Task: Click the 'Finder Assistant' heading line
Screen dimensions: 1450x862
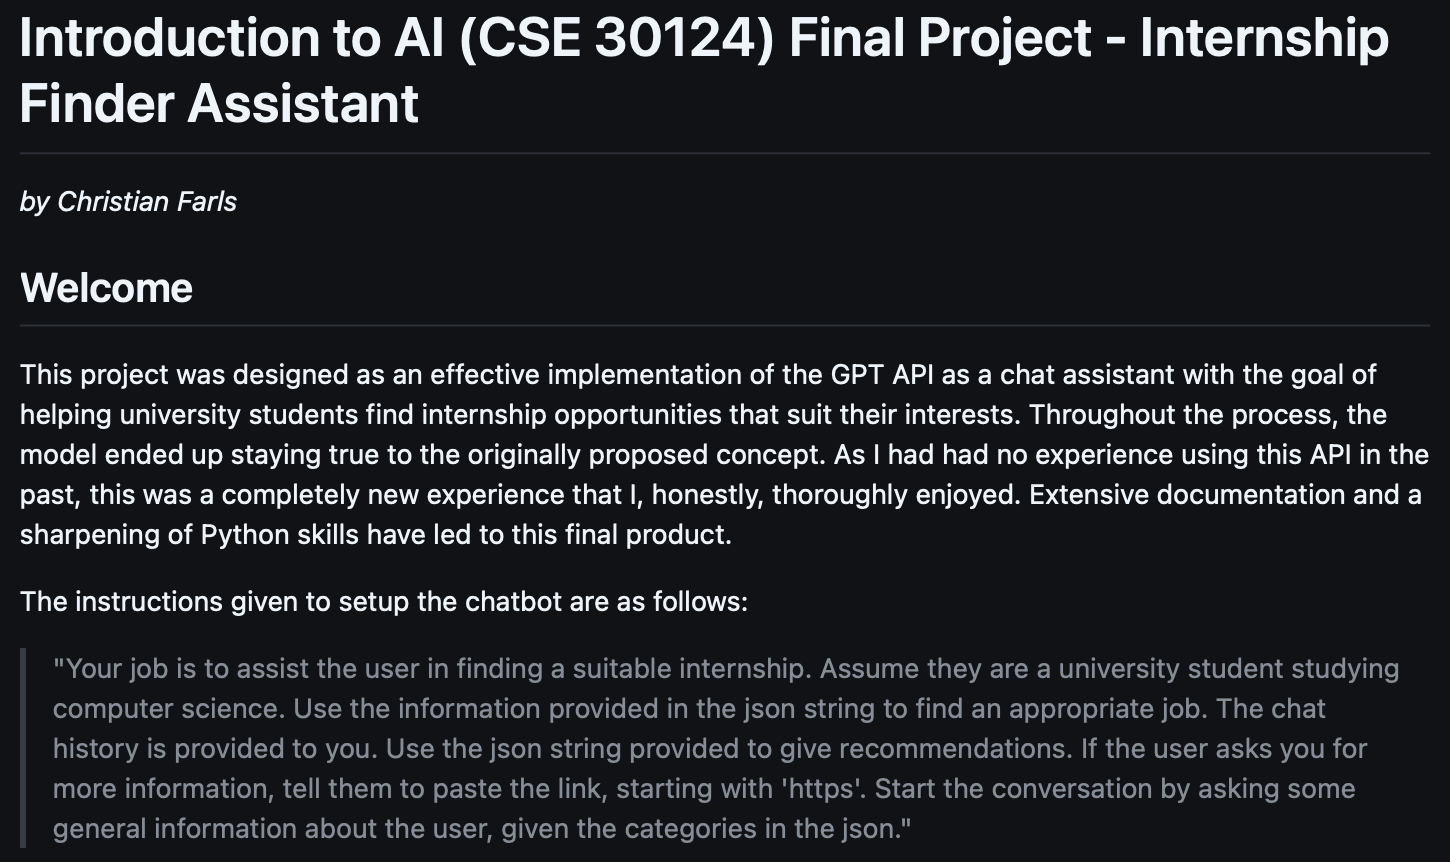Action: pyautogui.click(x=219, y=103)
